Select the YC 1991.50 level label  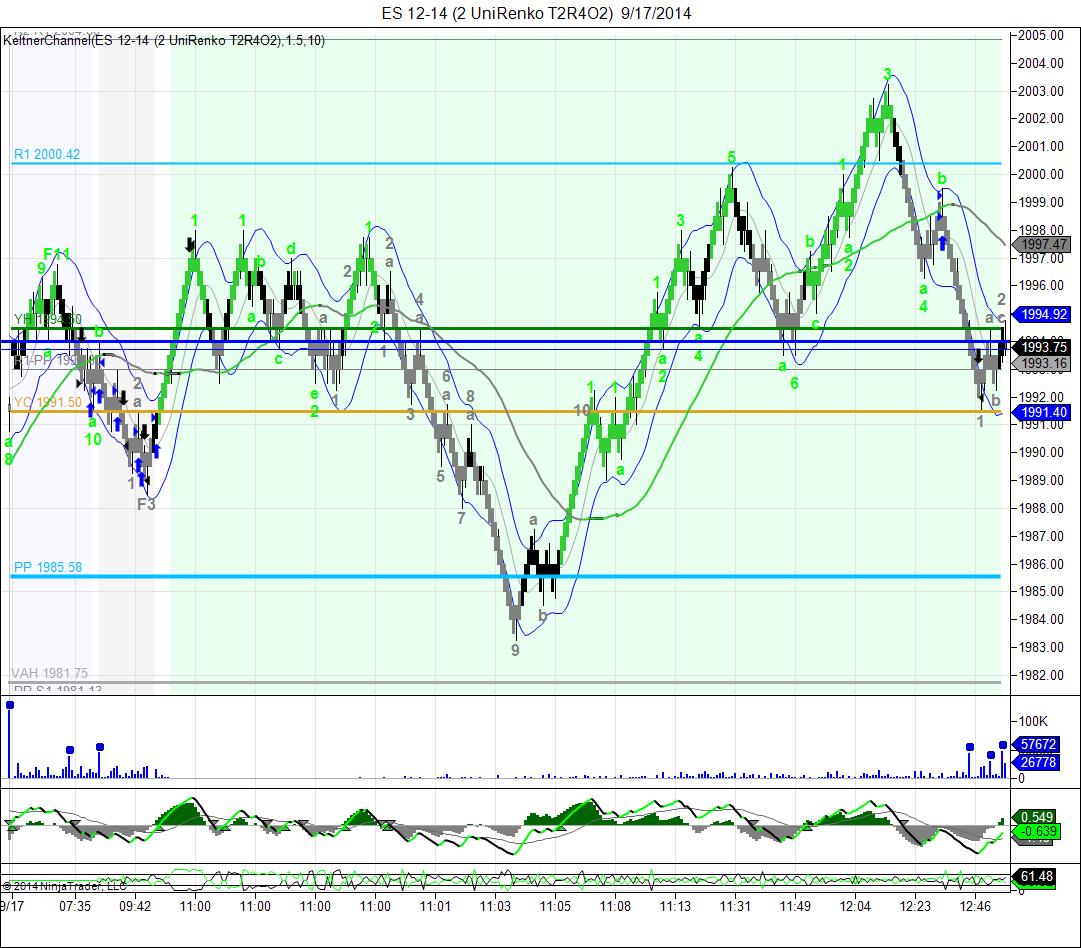[48, 402]
